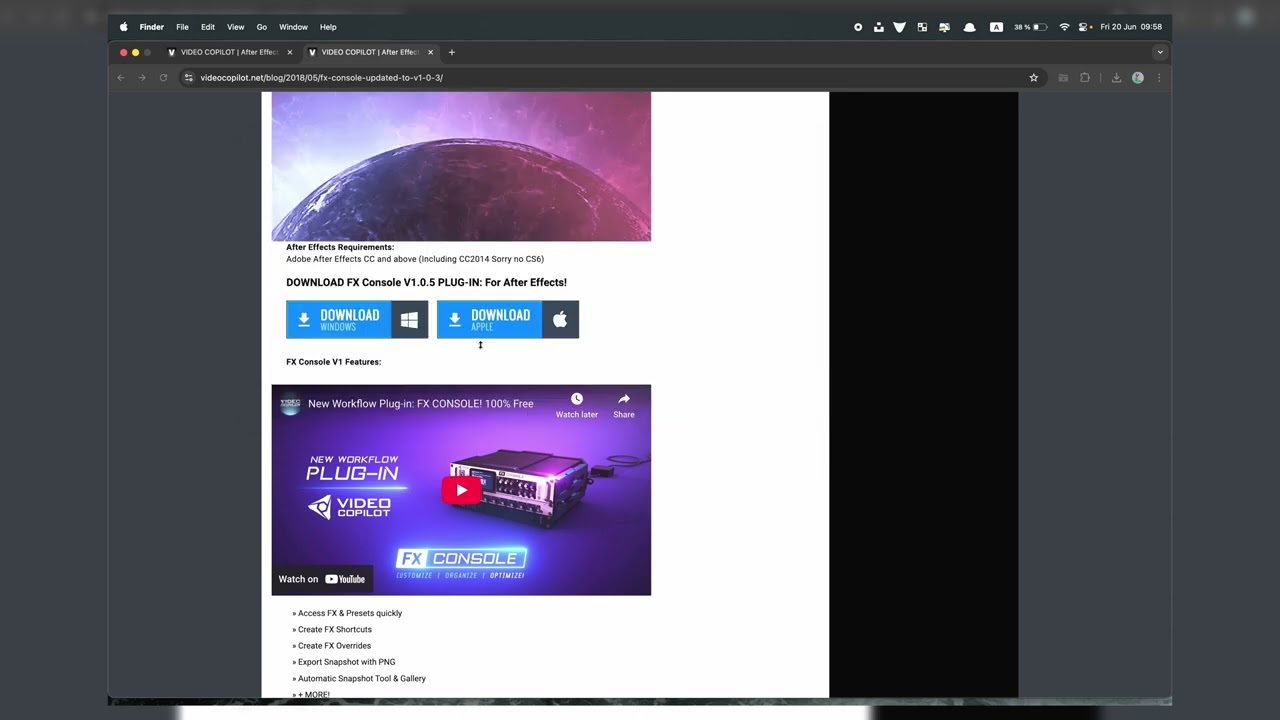
Task: Click Video Copilot channel avatar in video
Action: tap(290, 404)
